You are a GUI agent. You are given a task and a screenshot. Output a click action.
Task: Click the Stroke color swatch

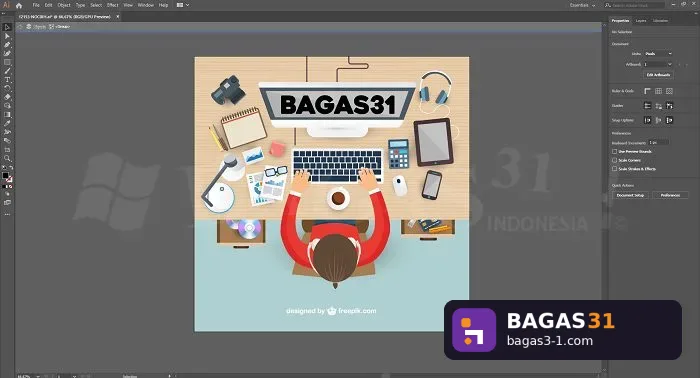pos(9,179)
